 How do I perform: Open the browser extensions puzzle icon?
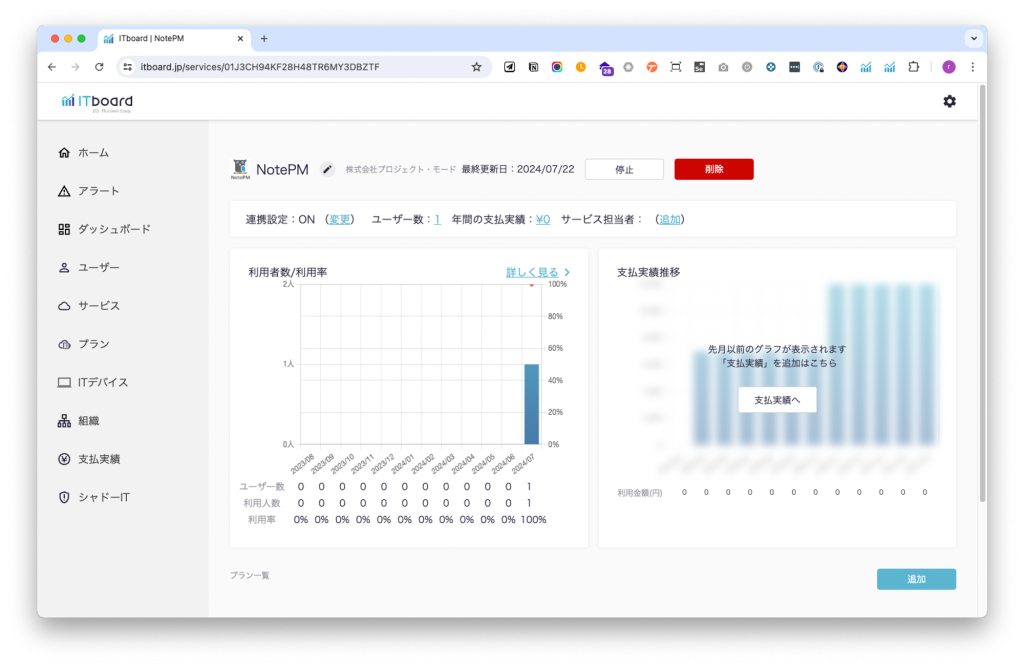[x=913, y=67]
